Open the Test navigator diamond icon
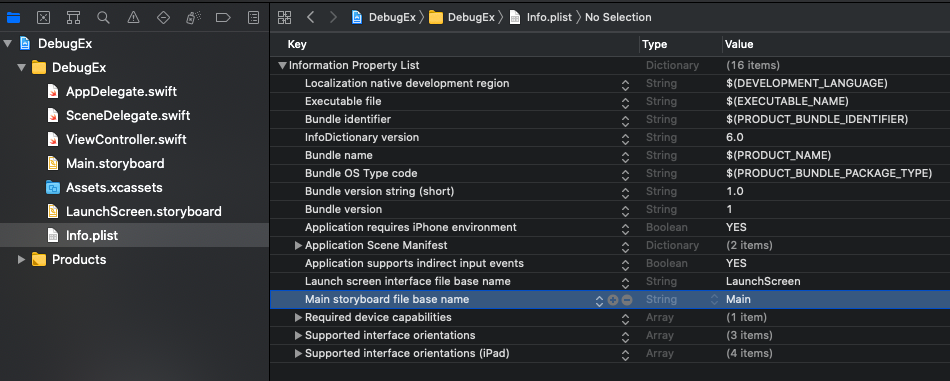This screenshot has height=381, width=950. (x=164, y=18)
